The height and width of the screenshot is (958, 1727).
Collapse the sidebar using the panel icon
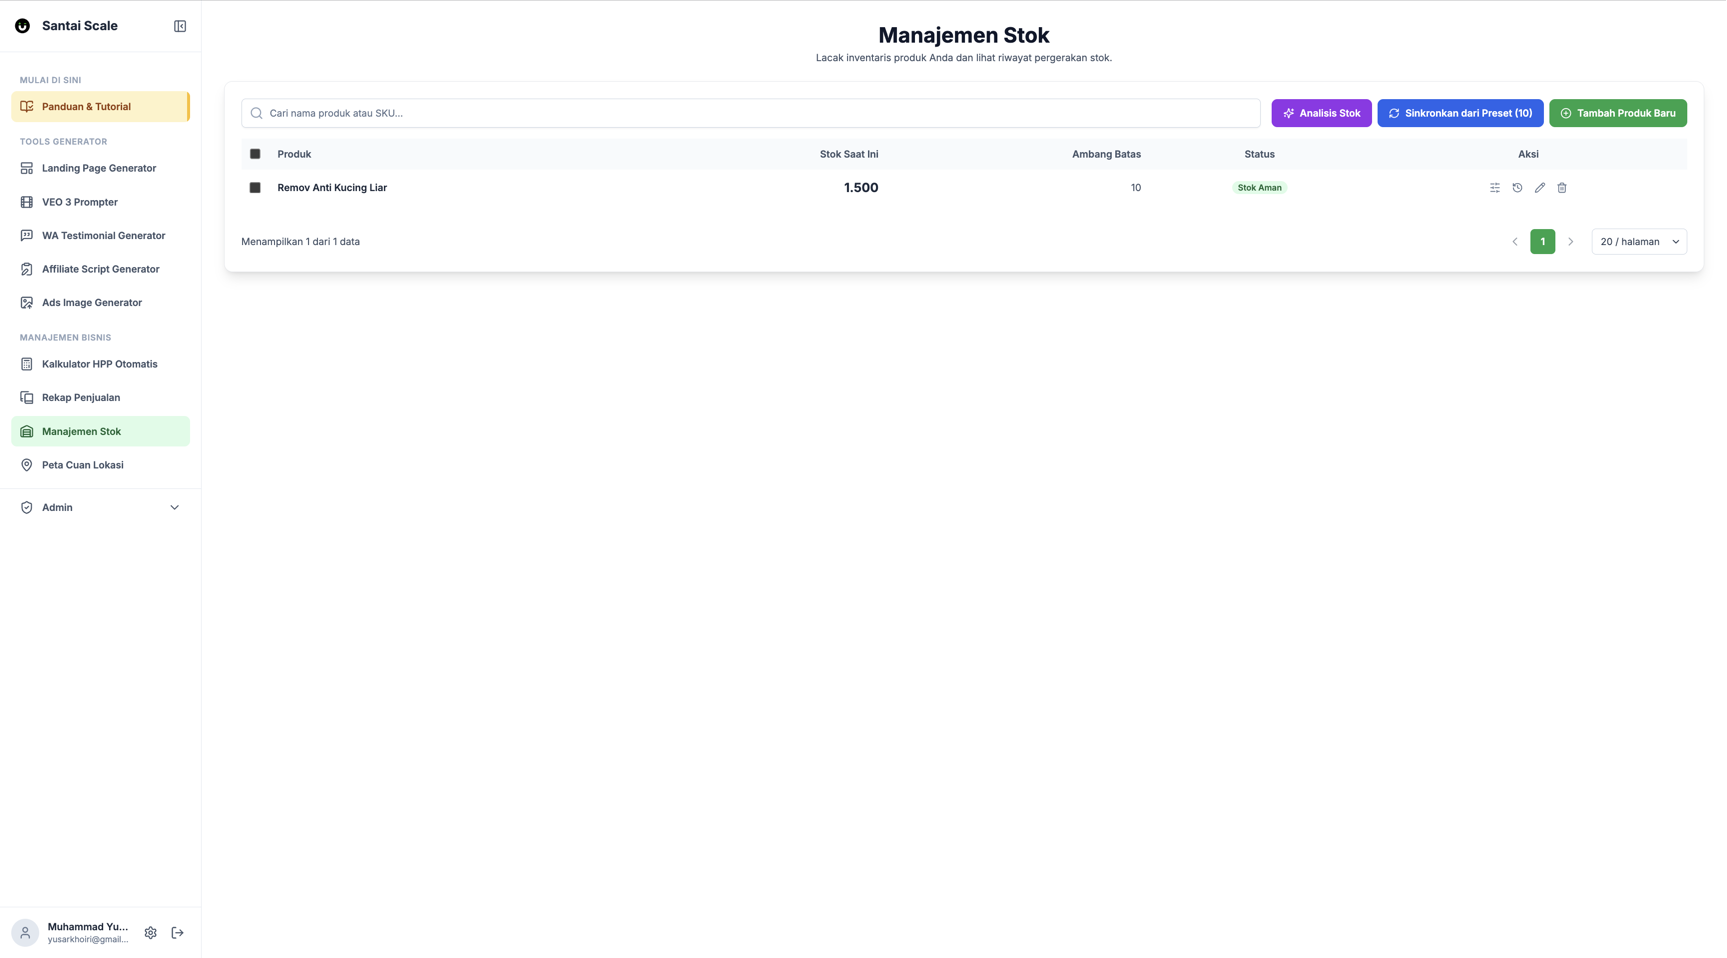(180, 26)
